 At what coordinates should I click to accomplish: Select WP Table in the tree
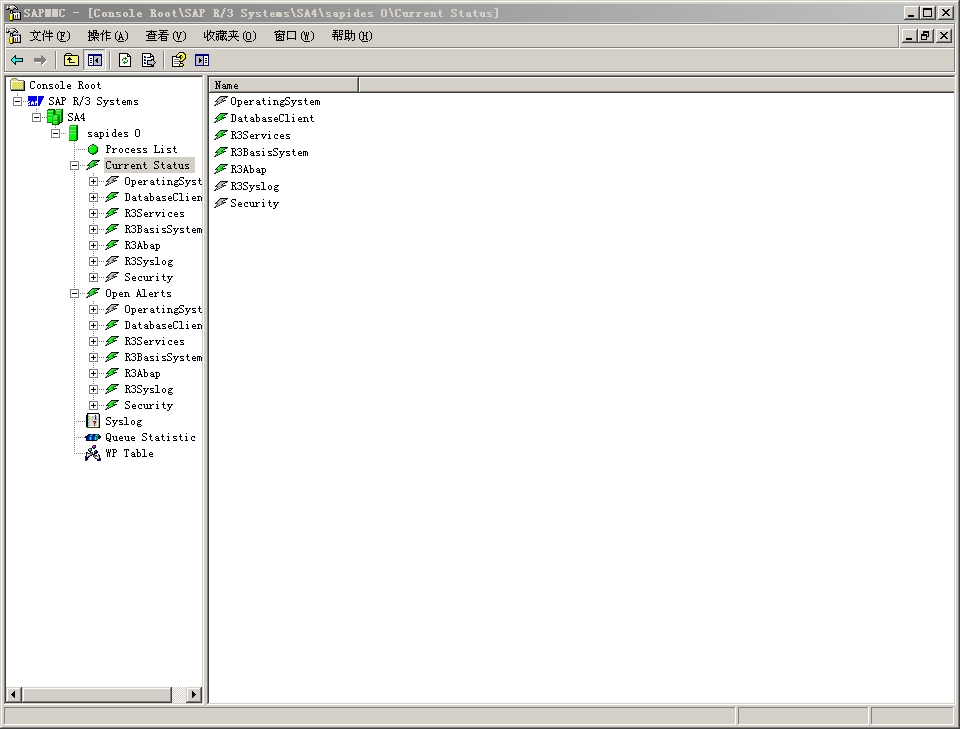click(x=129, y=453)
